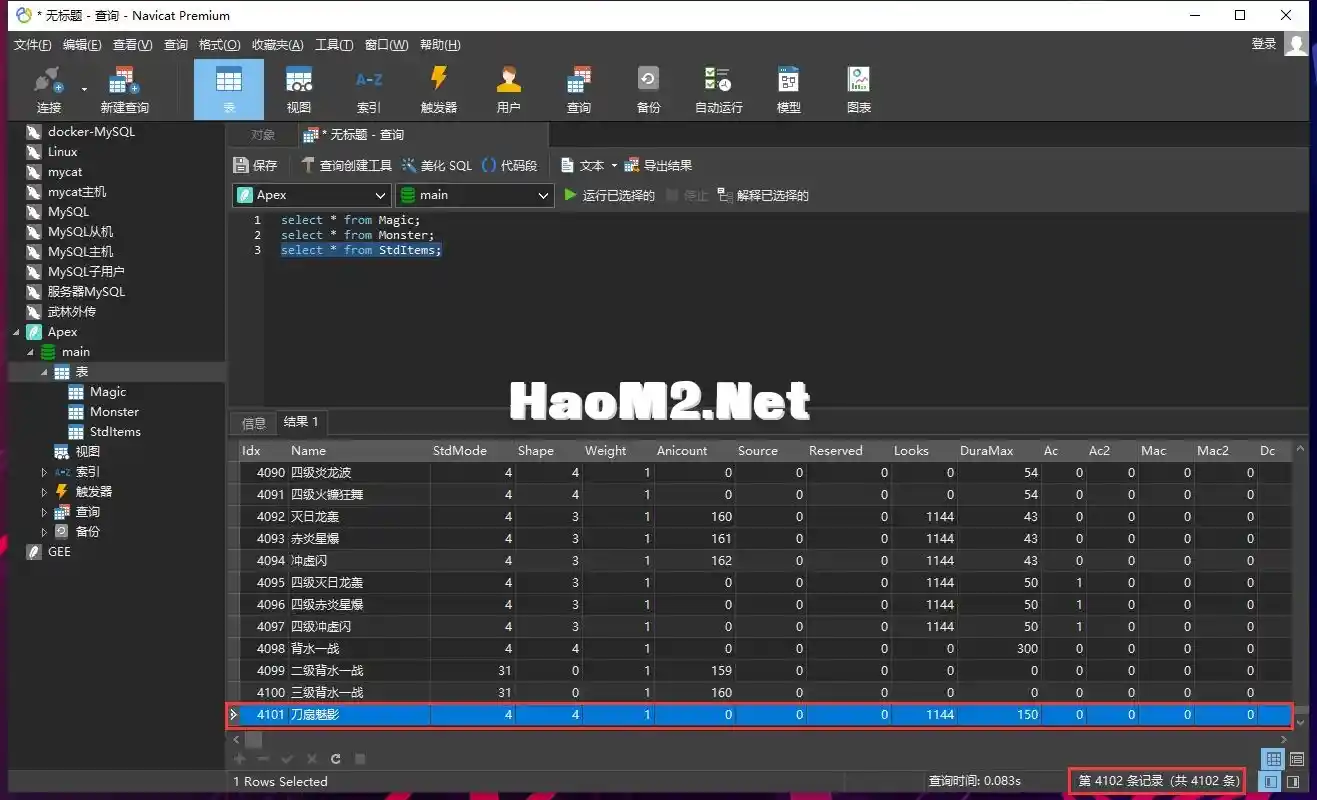The image size is (1317, 800).
Task: Select the Table toolbar icon
Action: [229, 90]
